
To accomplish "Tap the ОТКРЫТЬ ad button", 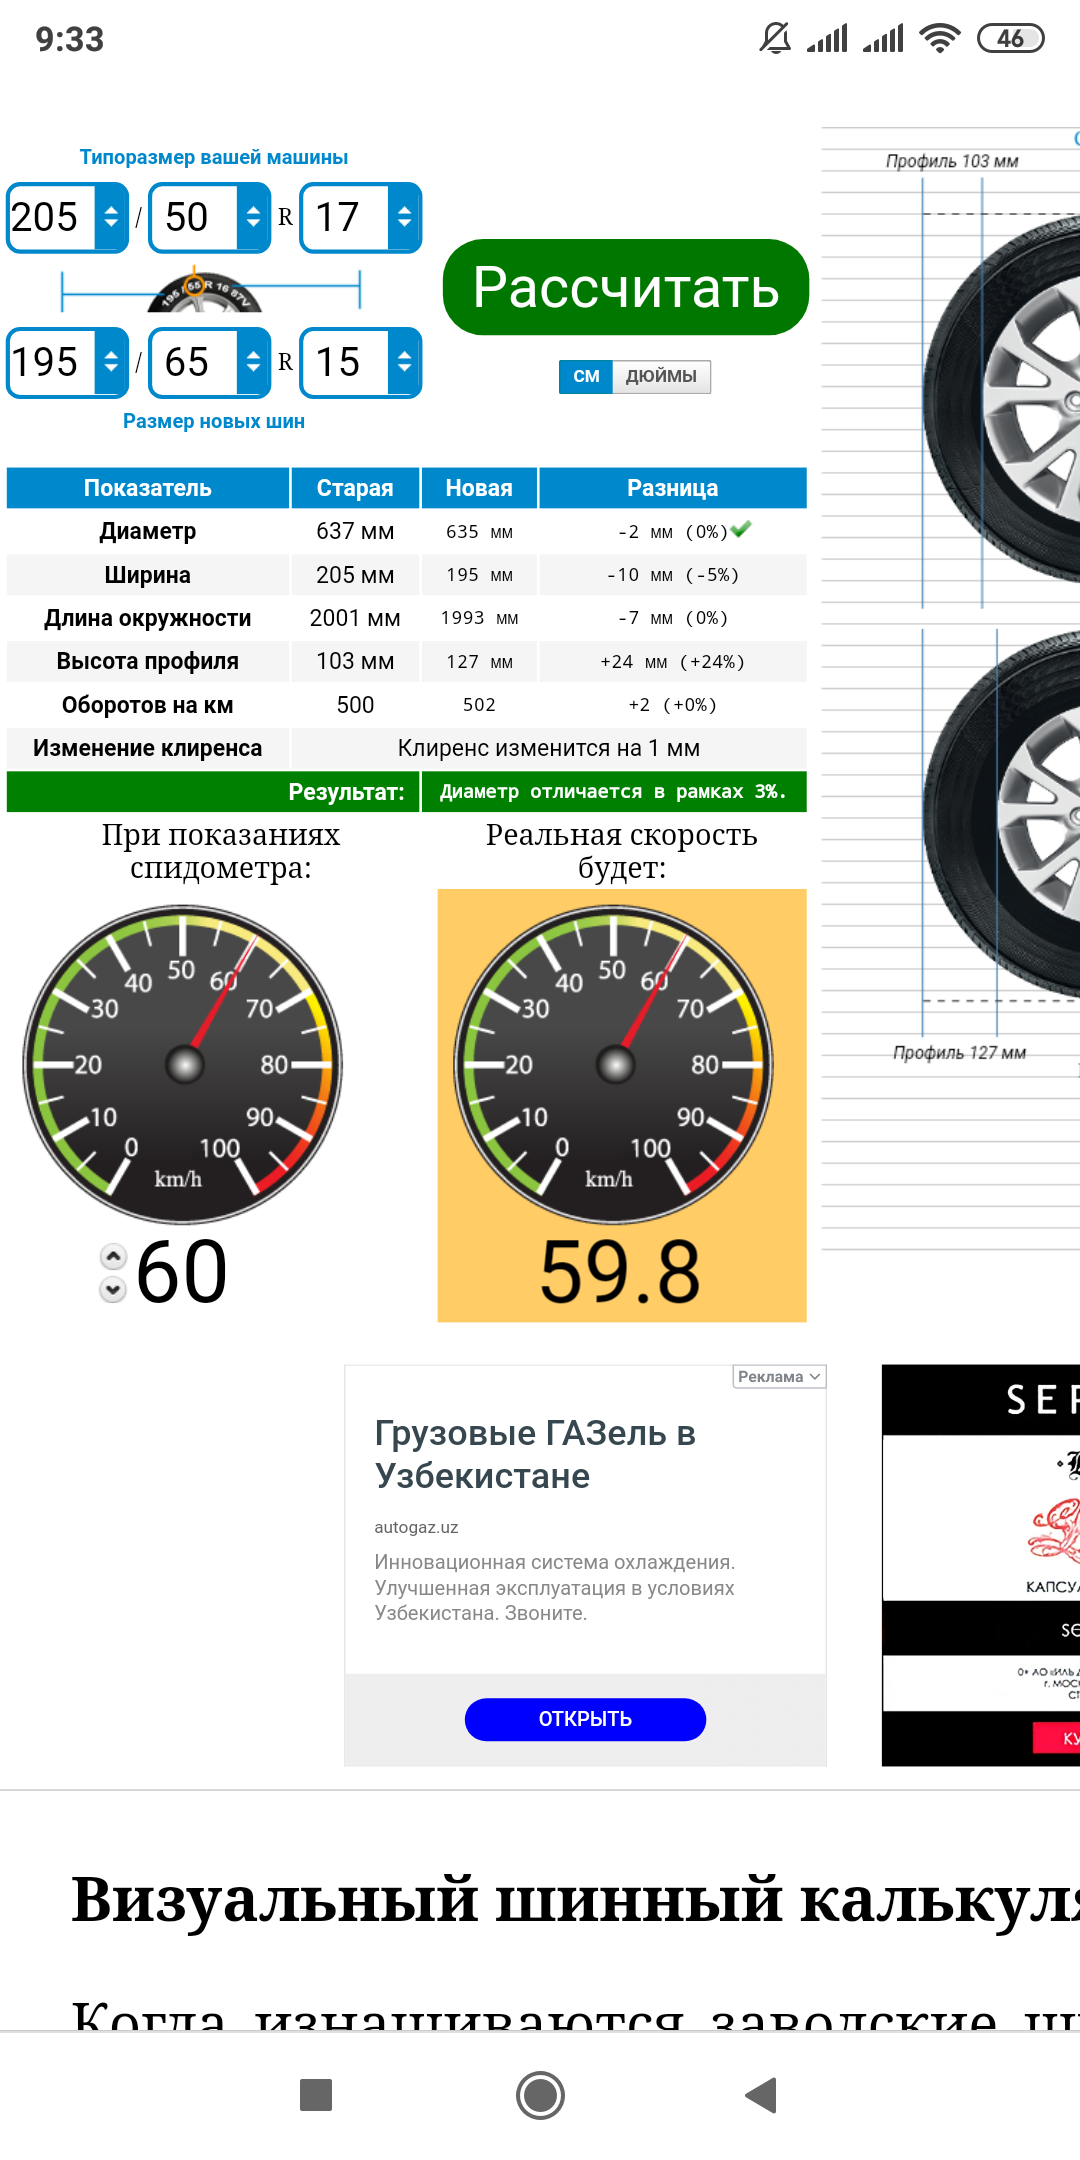I will click(x=585, y=1719).
